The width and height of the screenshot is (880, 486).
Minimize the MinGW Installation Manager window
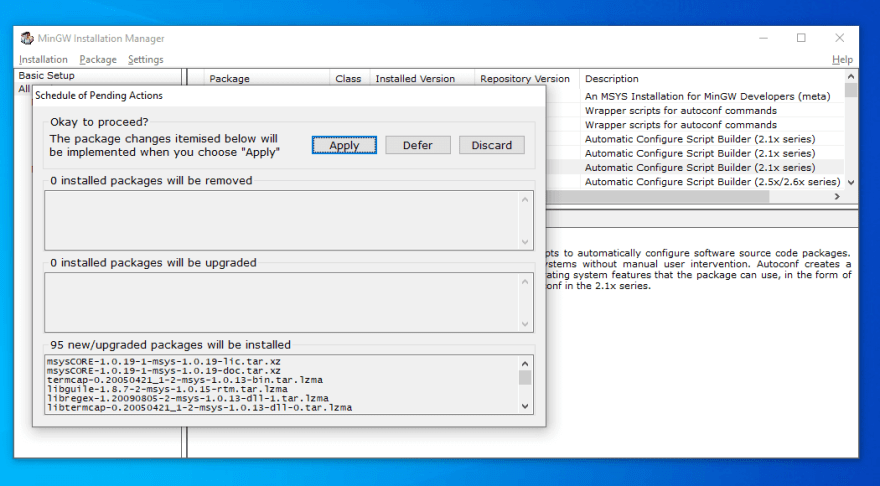(x=763, y=38)
